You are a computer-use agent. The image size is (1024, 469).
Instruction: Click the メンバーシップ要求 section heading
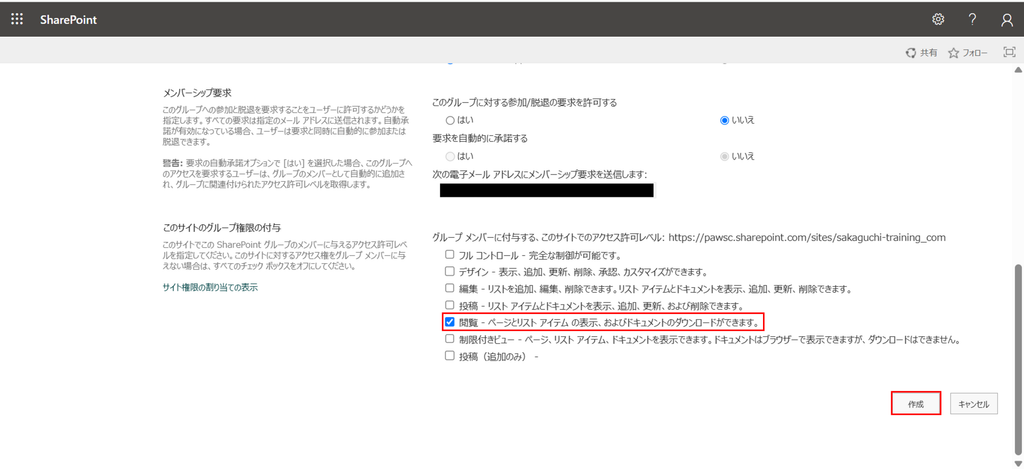click(197, 93)
